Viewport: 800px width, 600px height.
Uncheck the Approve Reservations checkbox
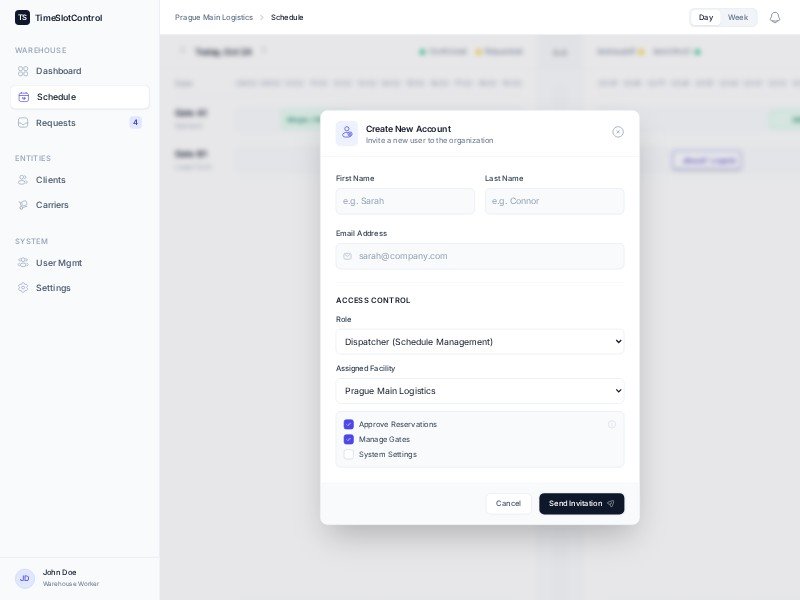pyautogui.click(x=349, y=424)
